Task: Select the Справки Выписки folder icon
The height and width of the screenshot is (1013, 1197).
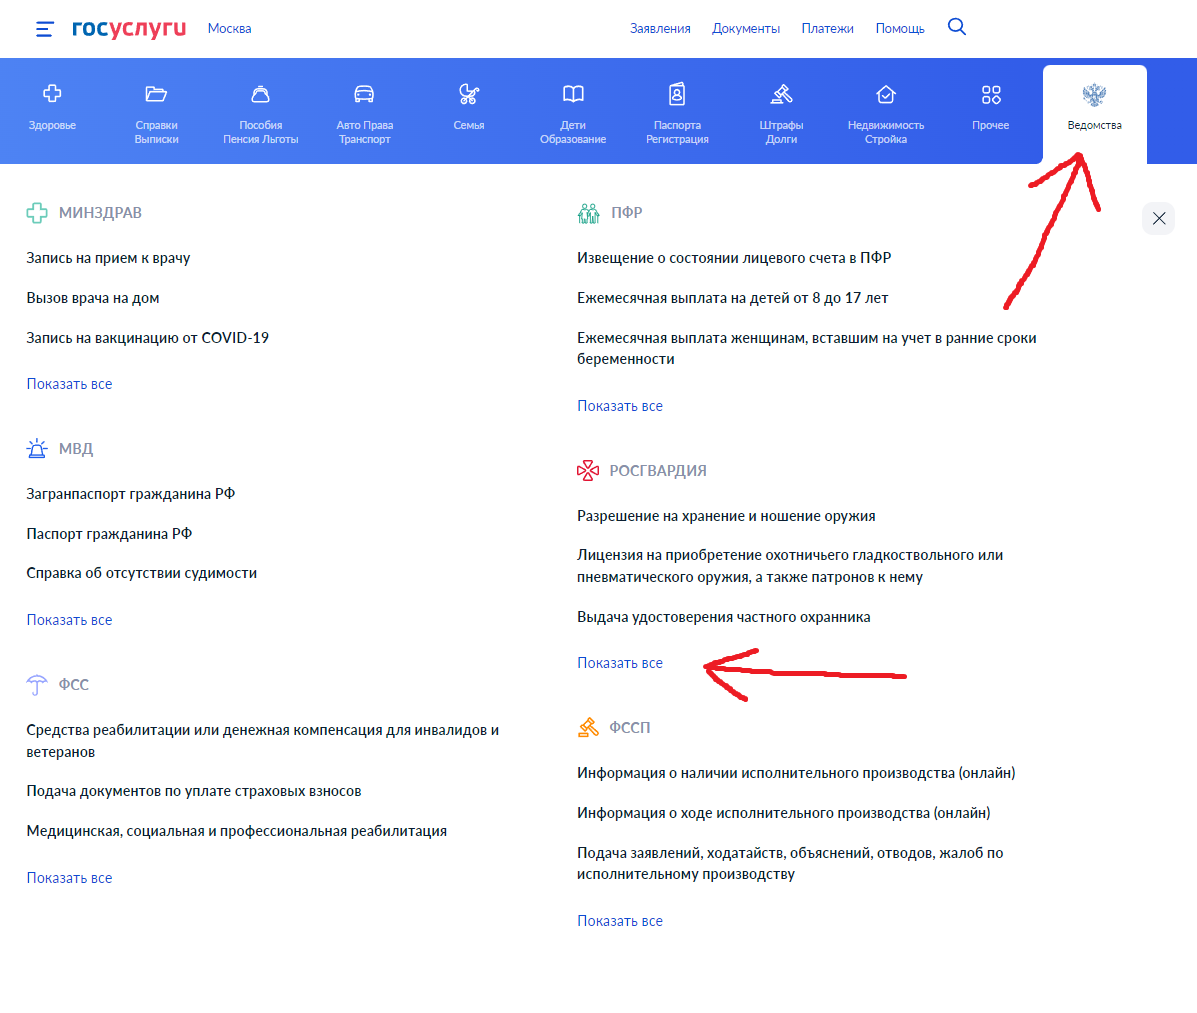Action: coord(156,94)
